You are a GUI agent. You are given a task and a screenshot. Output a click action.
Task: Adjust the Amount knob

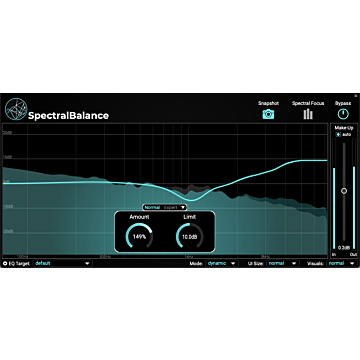coord(139,236)
